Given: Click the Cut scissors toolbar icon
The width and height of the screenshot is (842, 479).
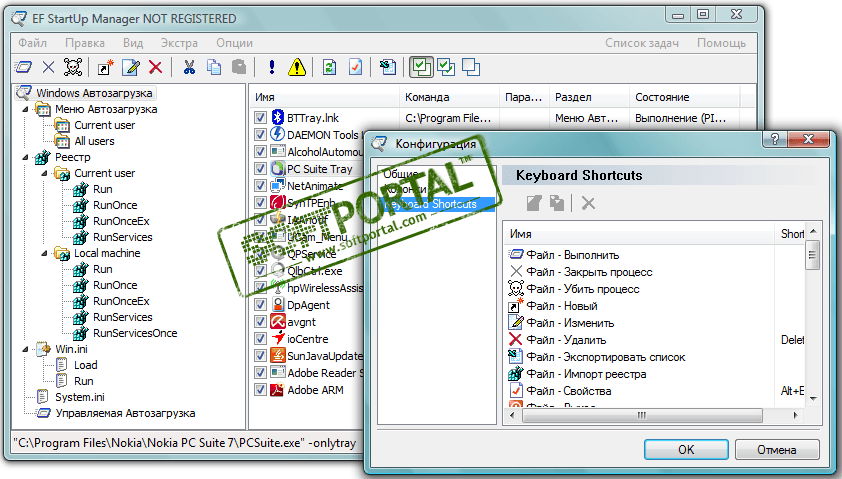Looking at the screenshot, I should [188, 67].
